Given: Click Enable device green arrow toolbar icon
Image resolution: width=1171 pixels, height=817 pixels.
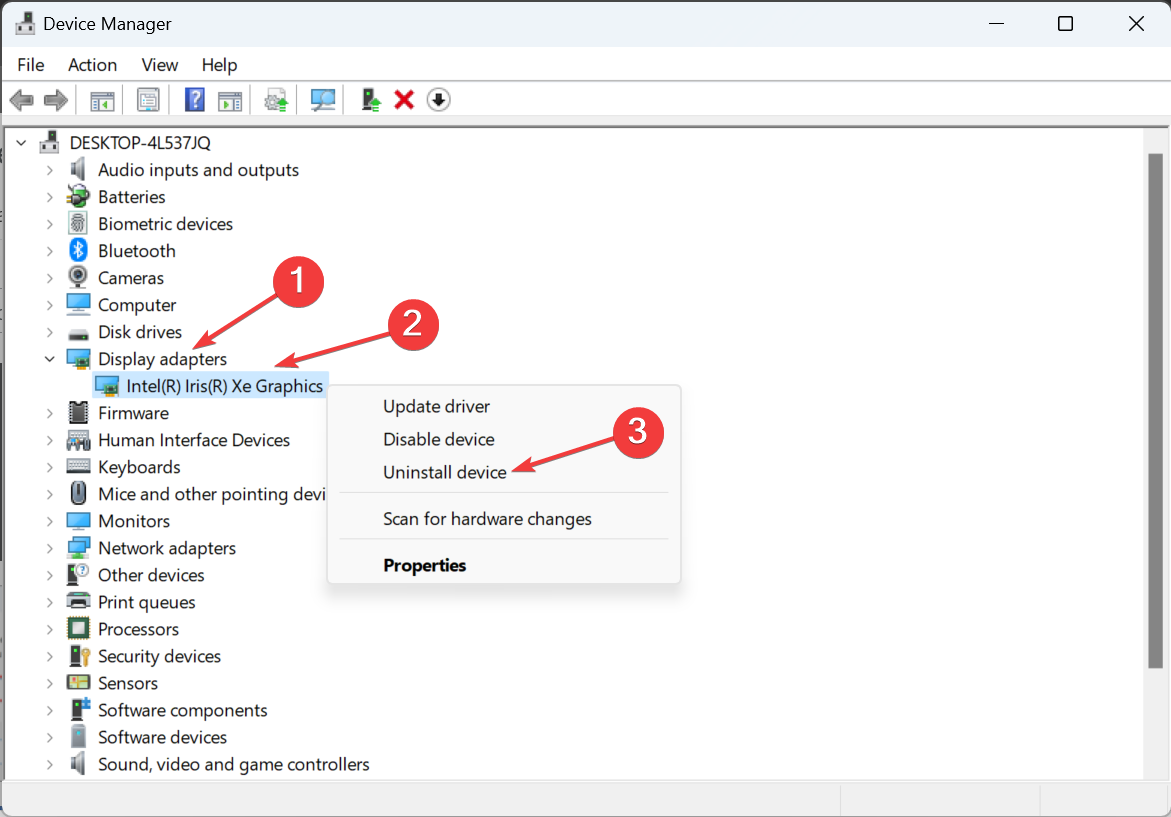Looking at the screenshot, I should (x=370, y=100).
